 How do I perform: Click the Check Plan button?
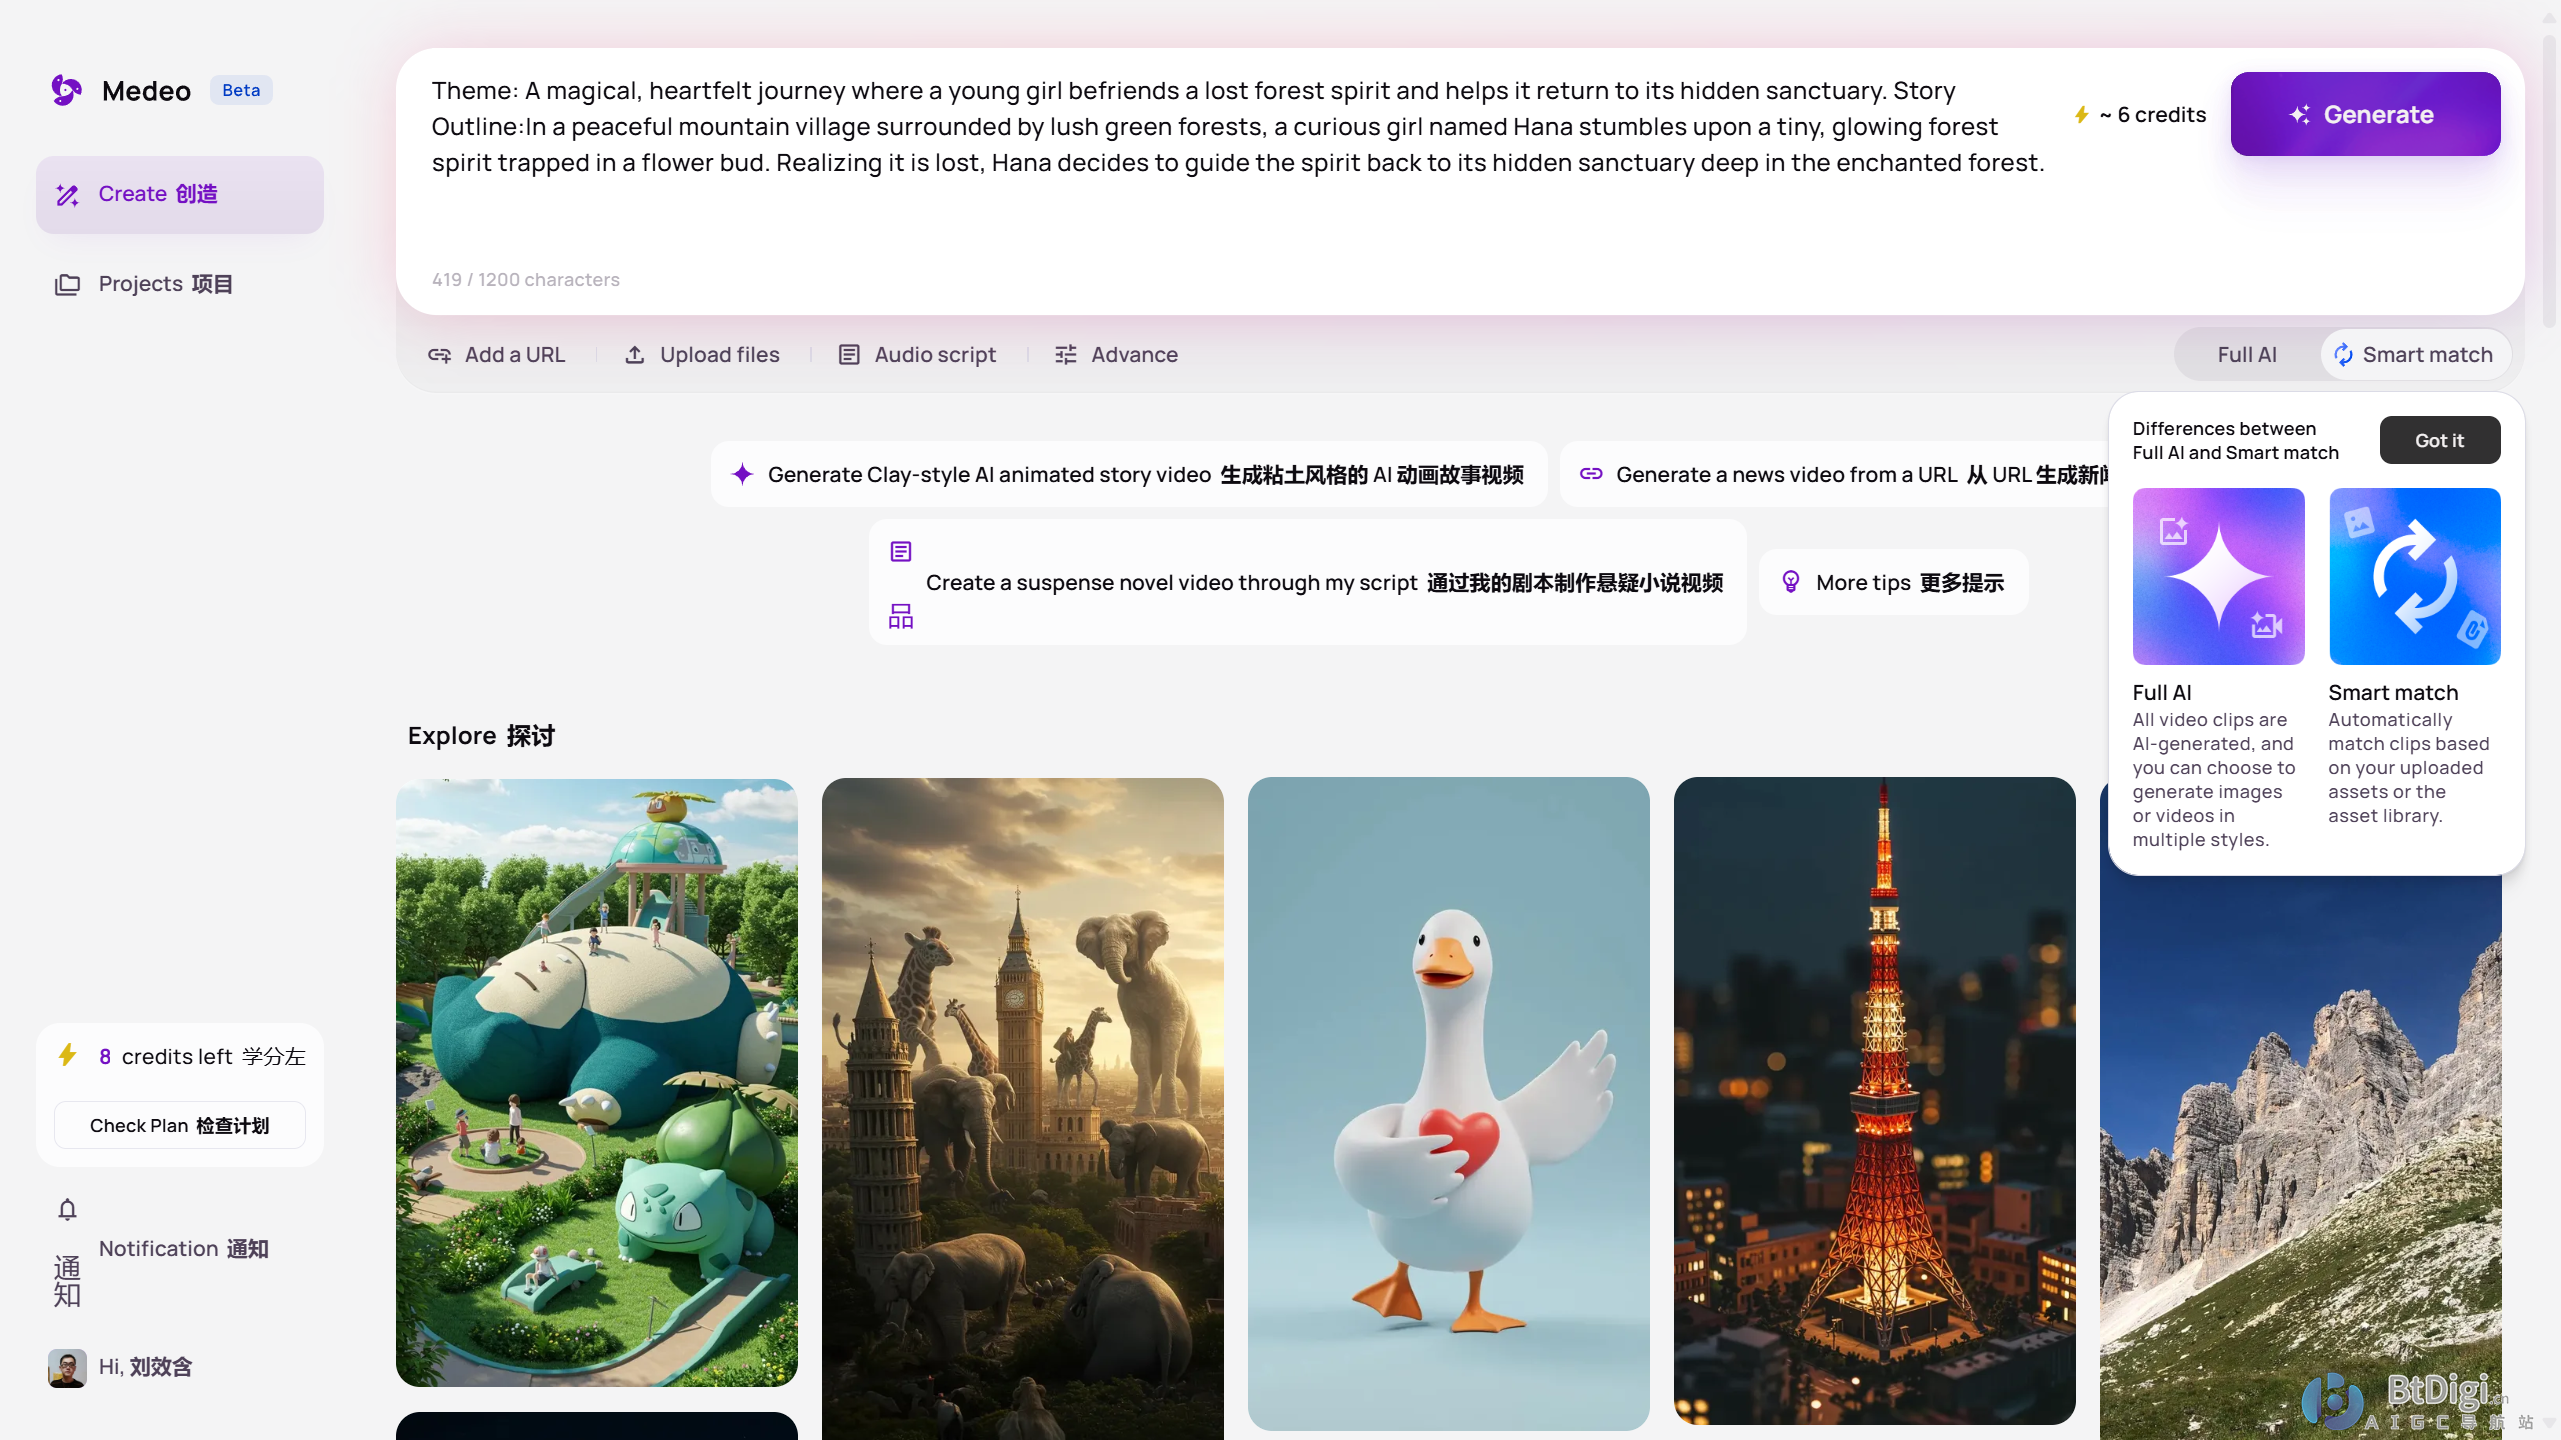coord(180,1125)
